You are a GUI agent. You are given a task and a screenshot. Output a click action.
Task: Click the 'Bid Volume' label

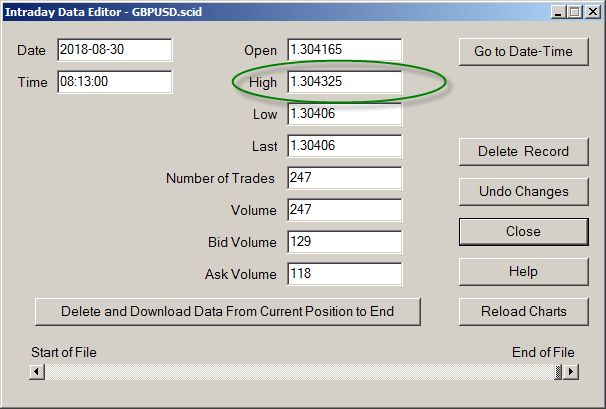(242, 242)
